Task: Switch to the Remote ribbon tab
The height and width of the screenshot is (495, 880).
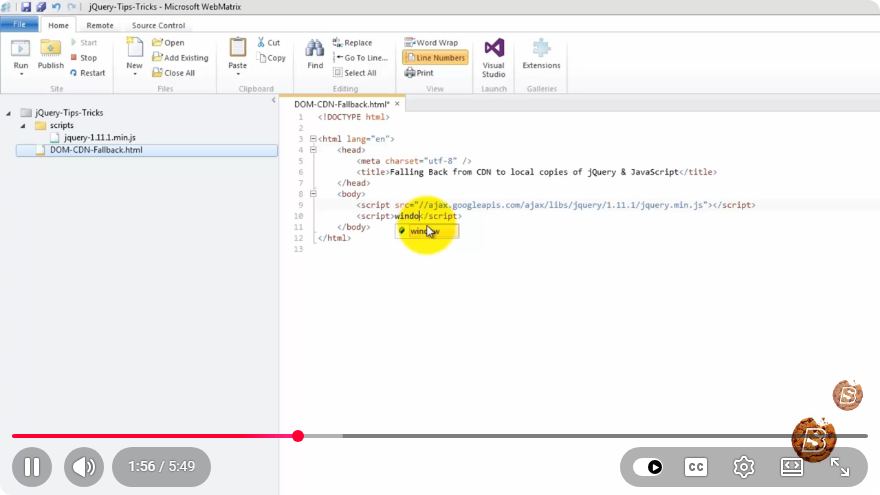Action: [x=100, y=25]
